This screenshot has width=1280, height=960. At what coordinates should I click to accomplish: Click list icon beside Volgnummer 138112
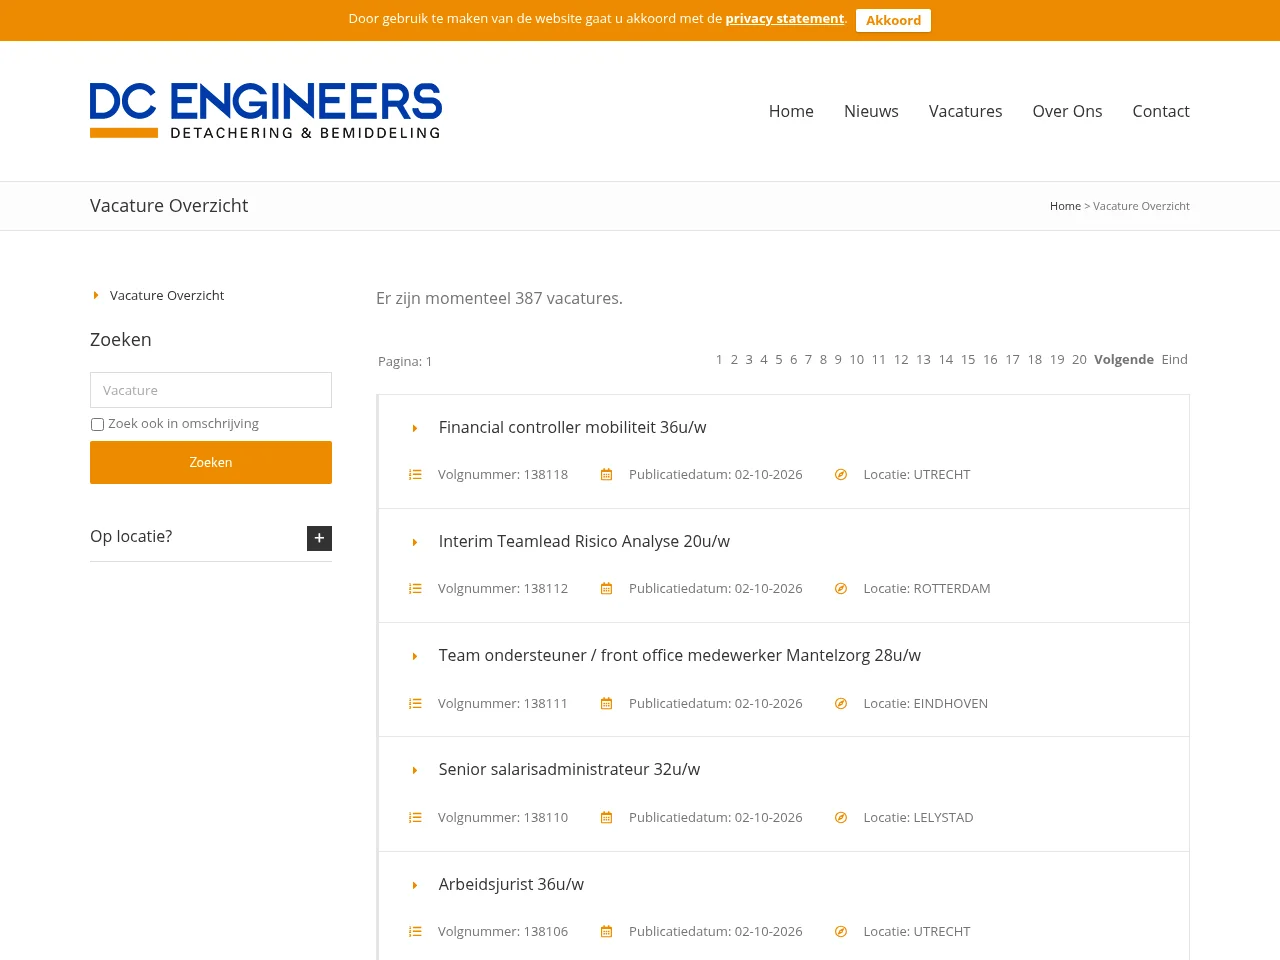click(415, 589)
